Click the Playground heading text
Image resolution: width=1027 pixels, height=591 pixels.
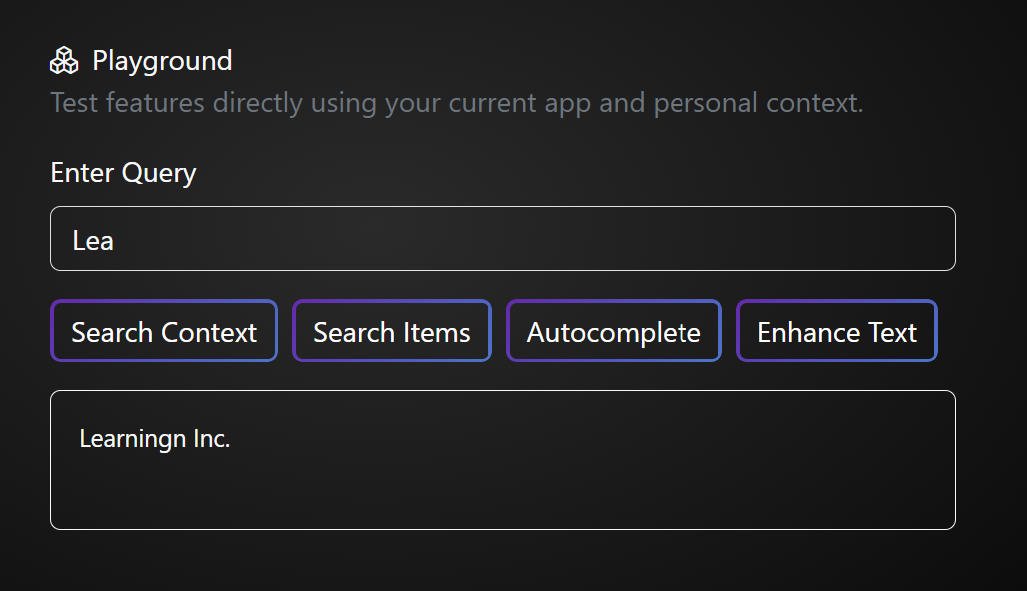[162, 61]
